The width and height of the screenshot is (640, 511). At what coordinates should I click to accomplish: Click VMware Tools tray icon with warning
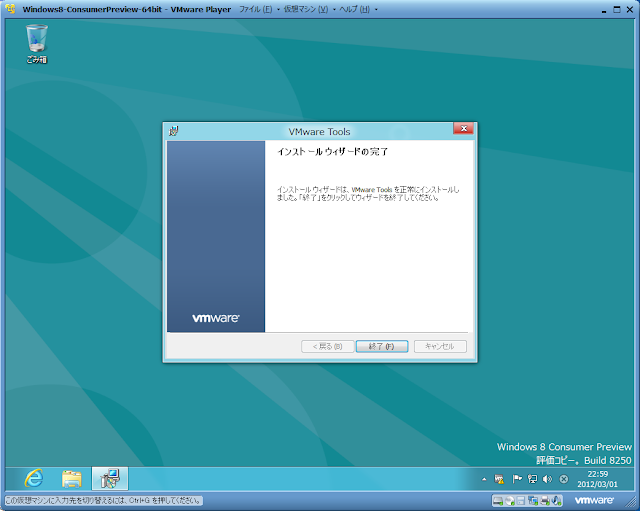(x=499, y=479)
